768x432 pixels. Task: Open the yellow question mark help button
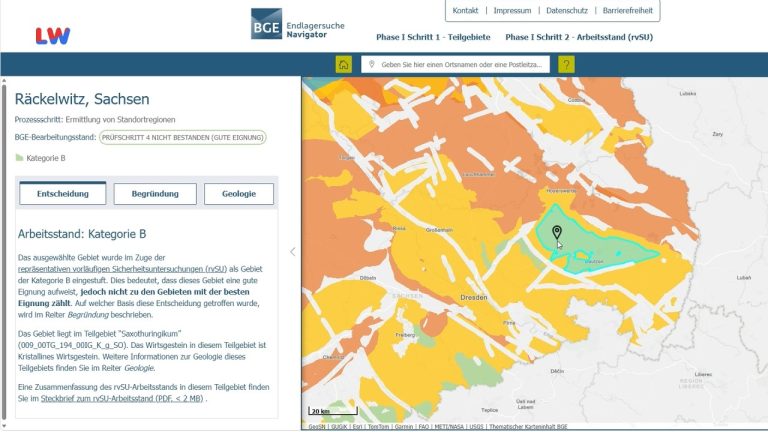(566, 64)
